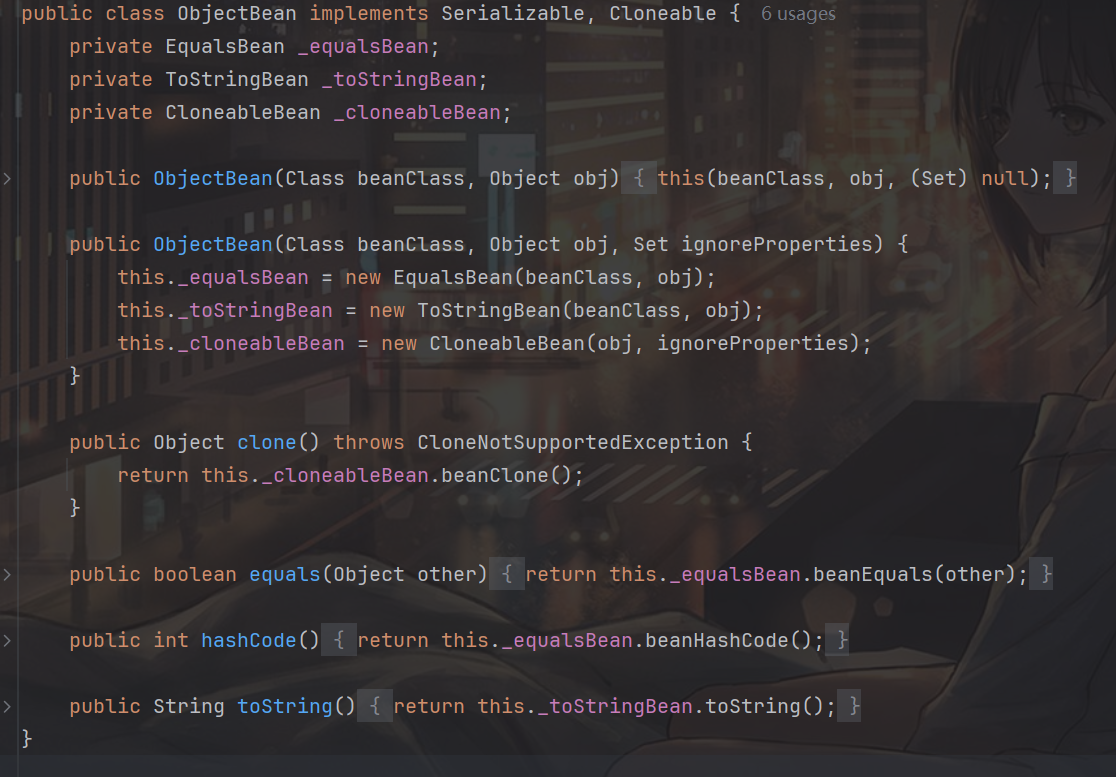Expand the folded two-argument ObjectBean constructor arrow
The height and width of the screenshot is (777, 1116).
click(8, 179)
